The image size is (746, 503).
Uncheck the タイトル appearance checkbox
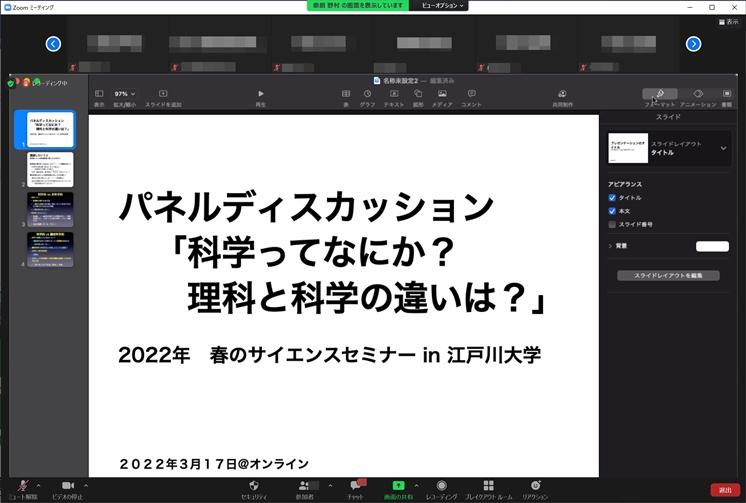(x=612, y=198)
